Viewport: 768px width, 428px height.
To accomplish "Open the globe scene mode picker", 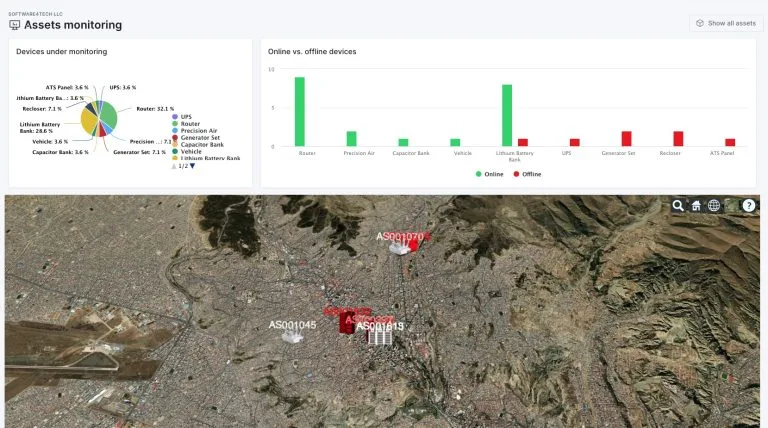I will pos(714,206).
